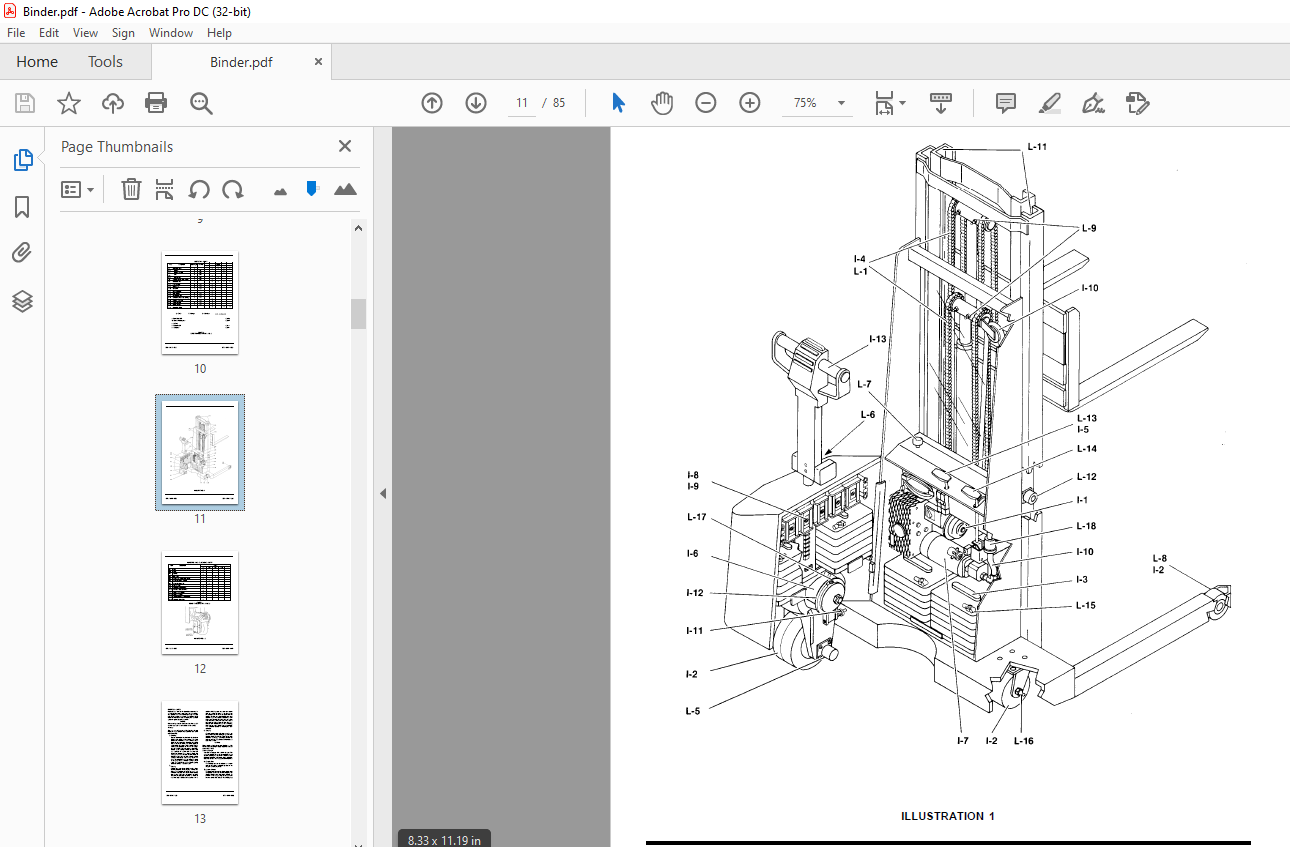Click the L-17 callout label
Viewport: 1290px width, 847px height.
[x=696, y=517]
